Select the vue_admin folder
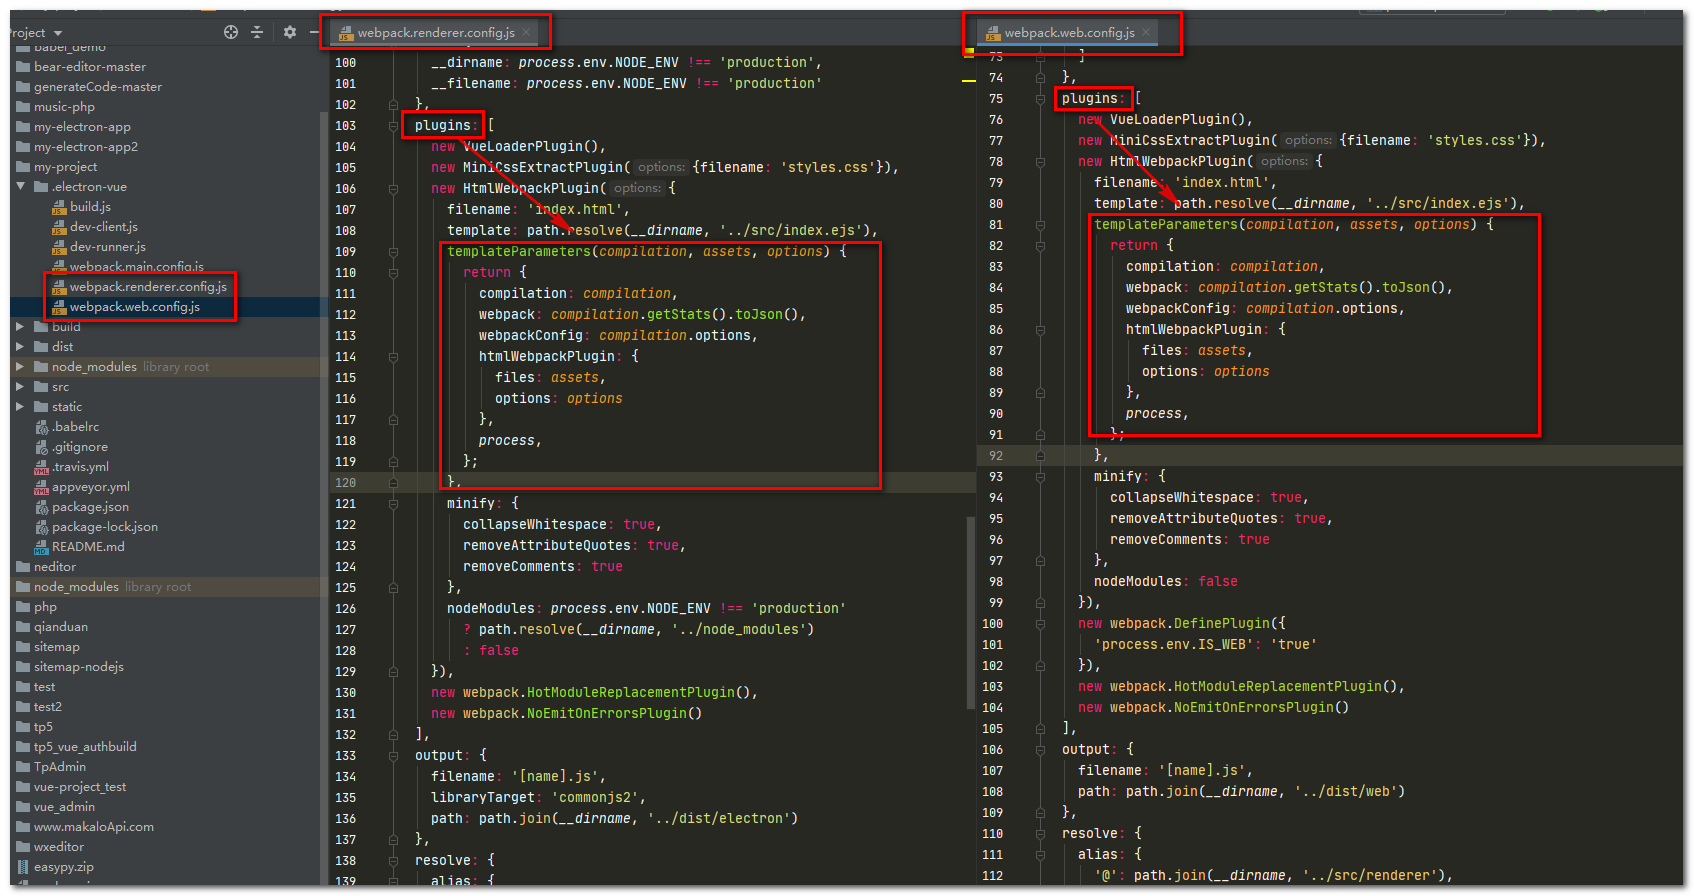This screenshot has width=1694, height=896. (64, 807)
